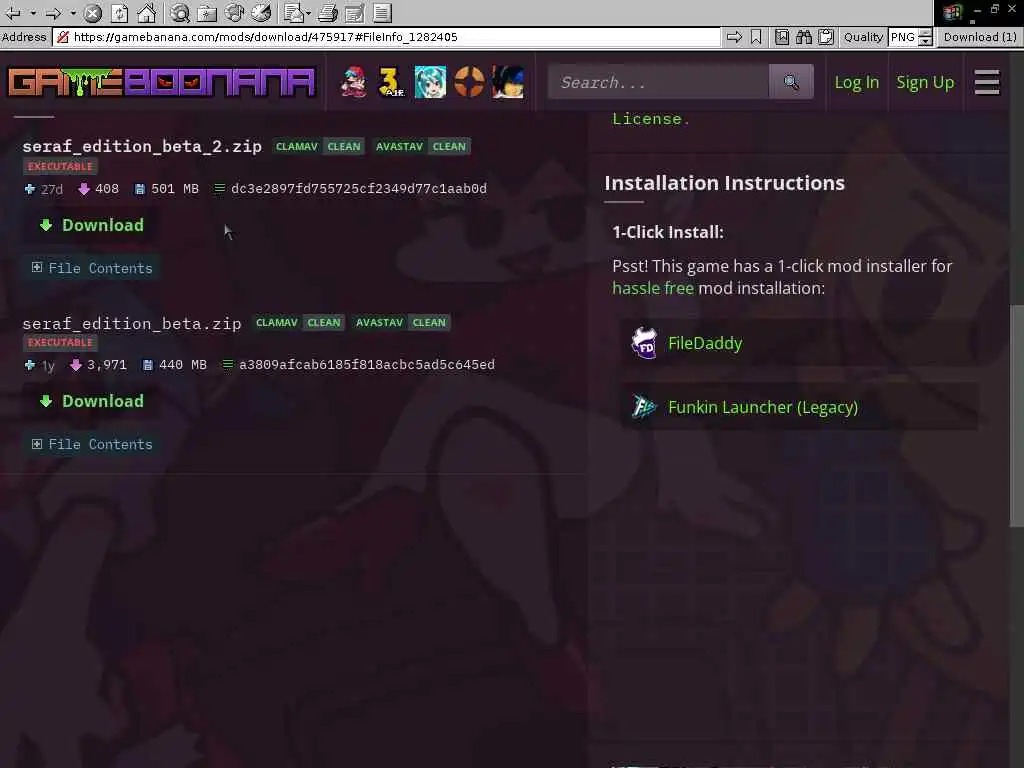The width and height of the screenshot is (1024, 768).
Task: Focus the Address URL field
Action: coord(386,37)
